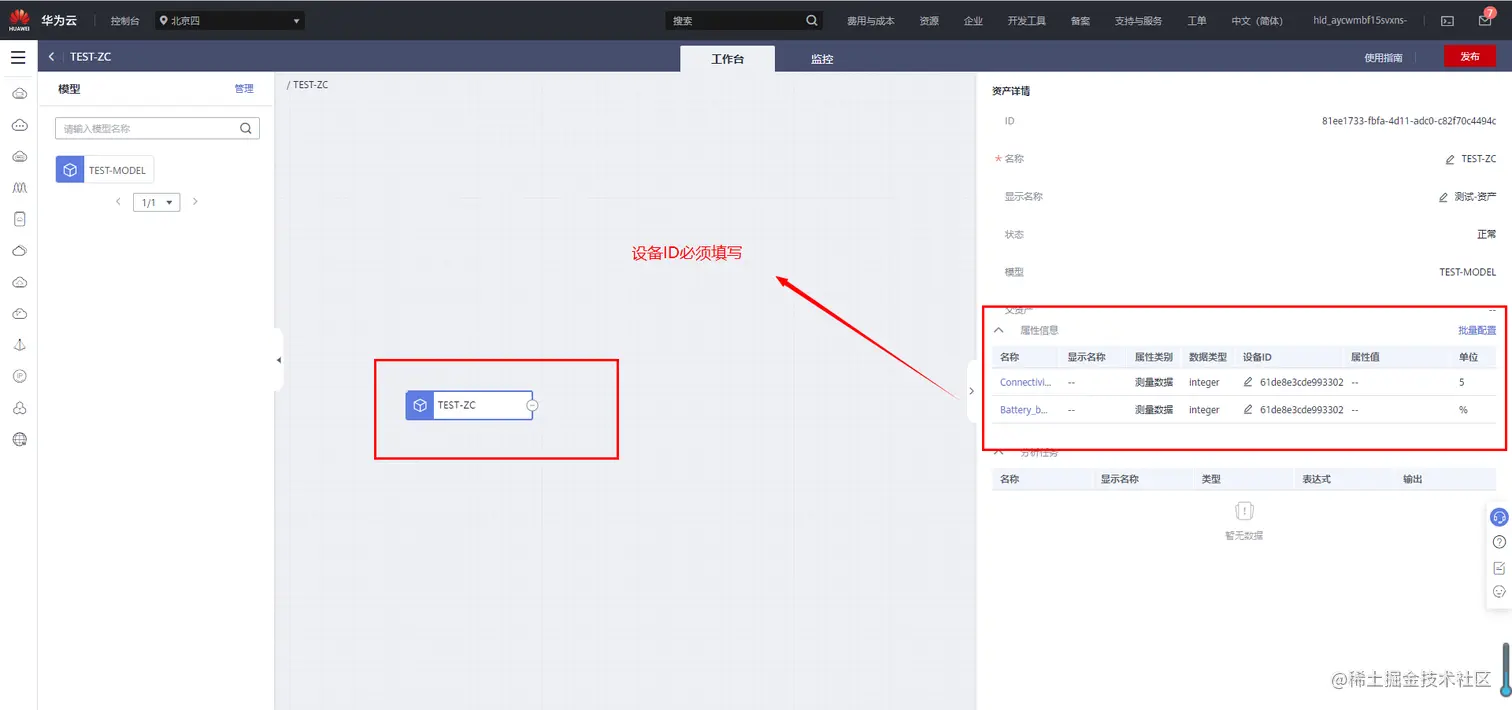Open the sidebar globe icon

coord(19,439)
